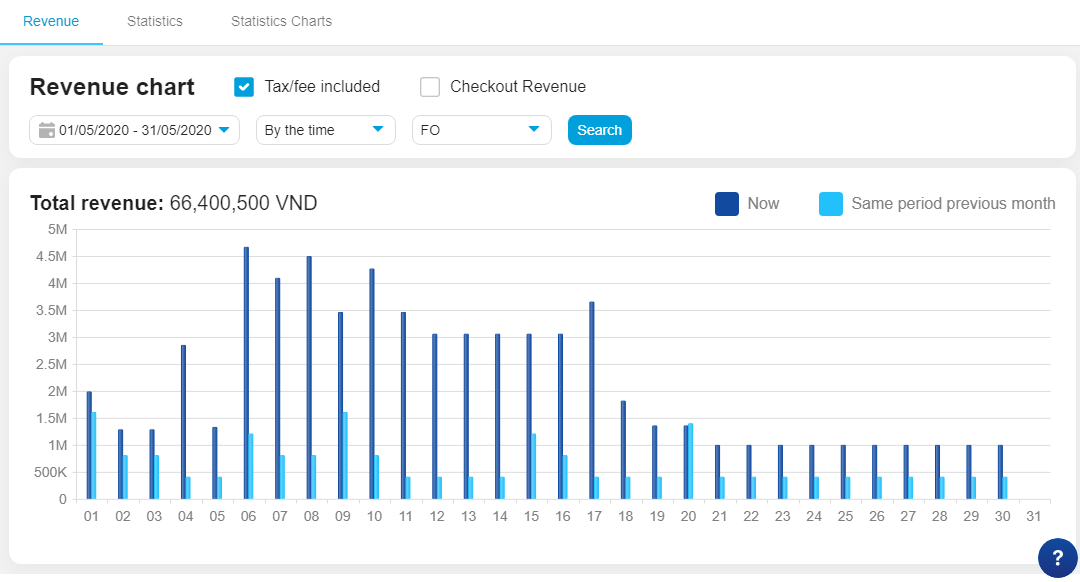Click the dark blue bar for day 17
Image resolution: width=1080 pixels, height=582 pixels.
pos(592,400)
